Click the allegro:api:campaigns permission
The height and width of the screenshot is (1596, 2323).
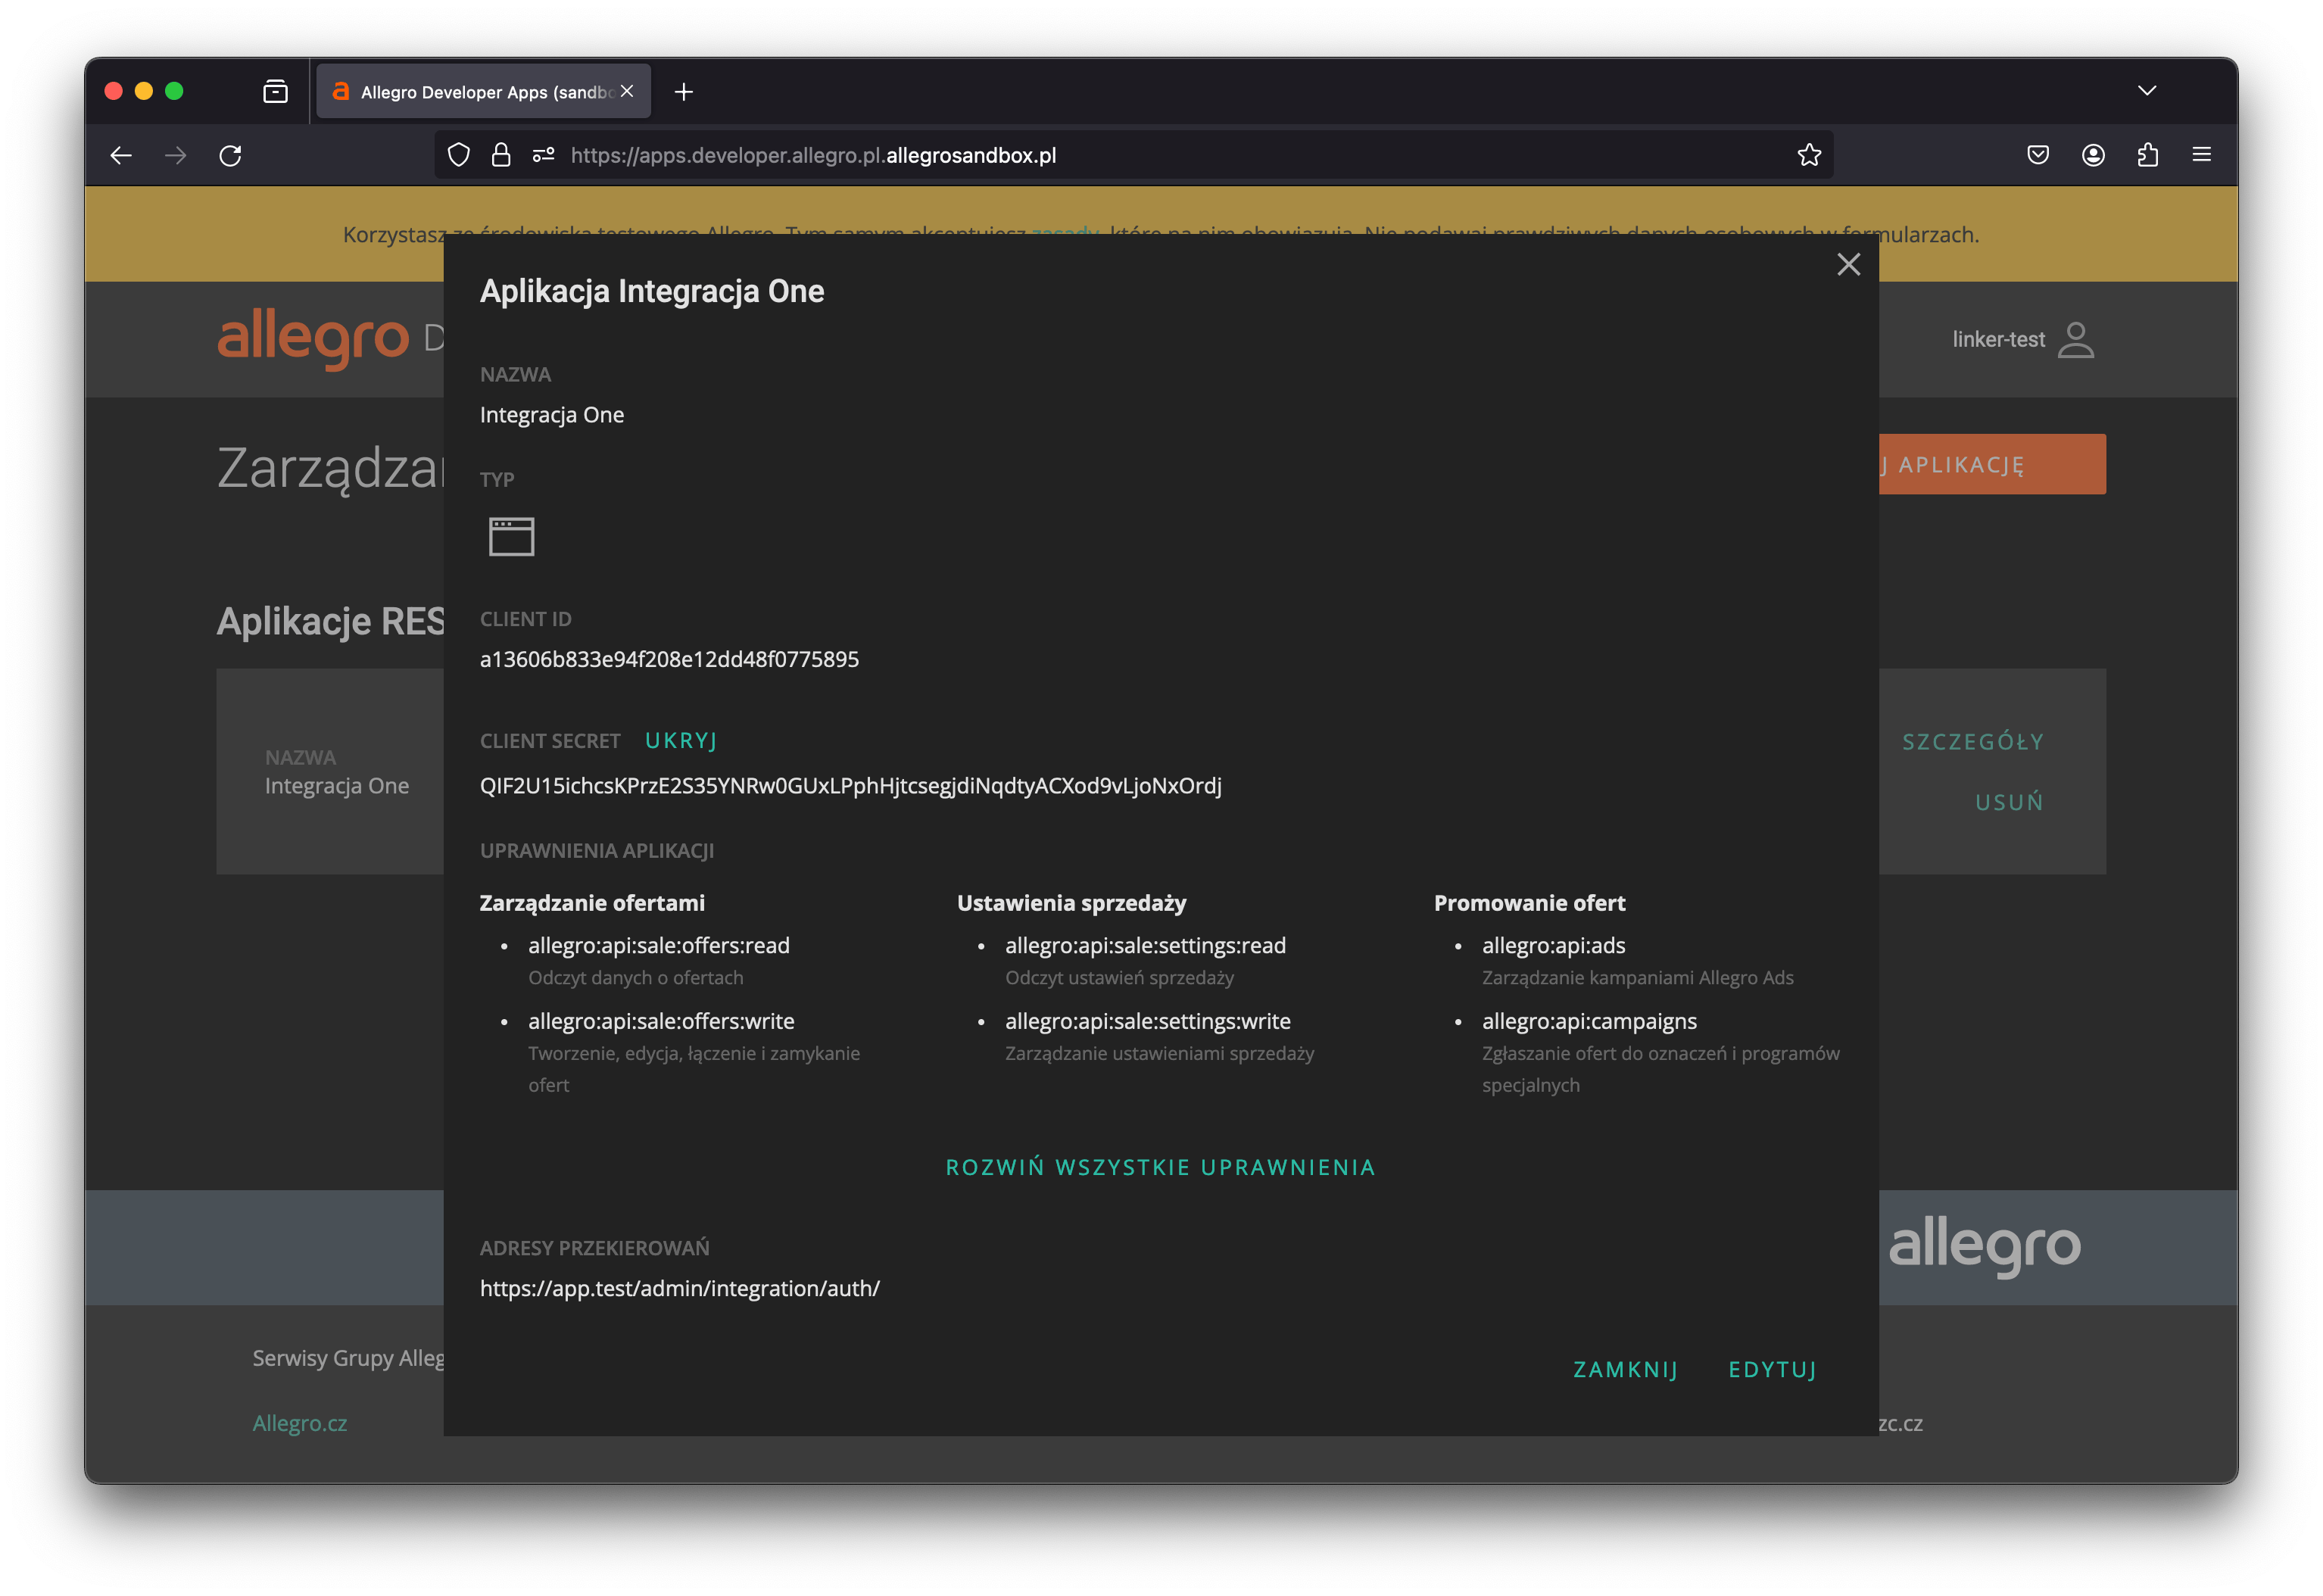[1589, 1021]
